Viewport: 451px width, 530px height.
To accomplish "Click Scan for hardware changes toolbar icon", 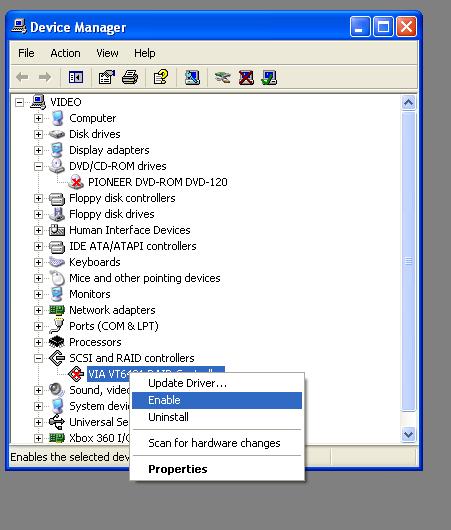I will pyautogui.click(x=192, y=77).
